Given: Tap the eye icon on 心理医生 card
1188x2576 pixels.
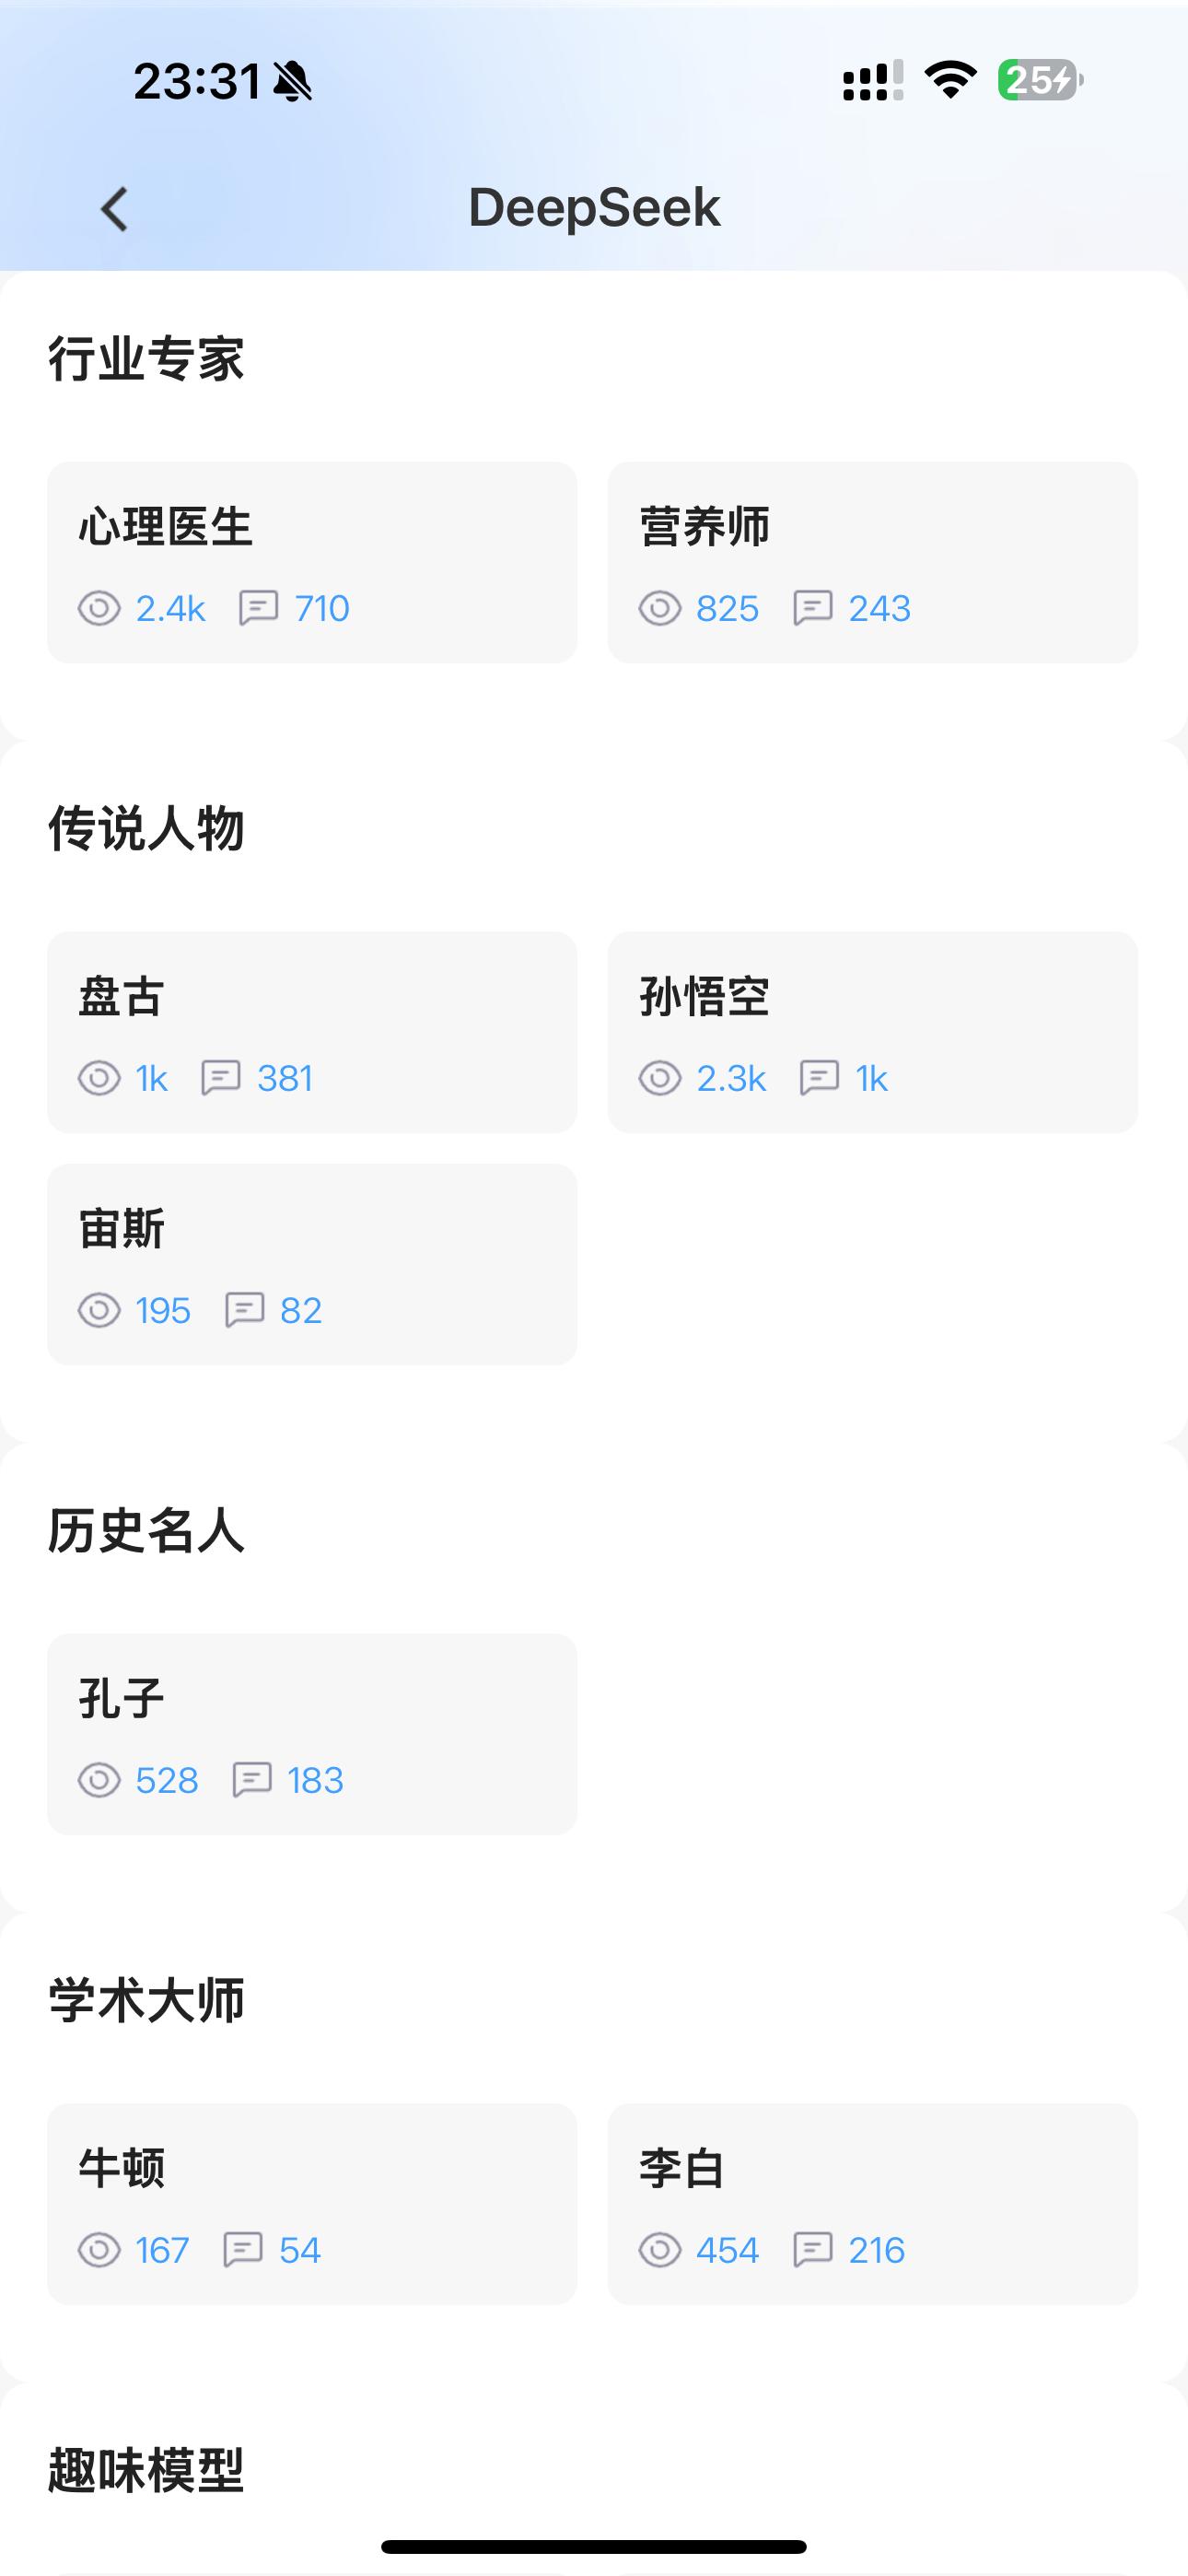Looking at the screenshot, I should pyautogui.click(x=99, y=608).
